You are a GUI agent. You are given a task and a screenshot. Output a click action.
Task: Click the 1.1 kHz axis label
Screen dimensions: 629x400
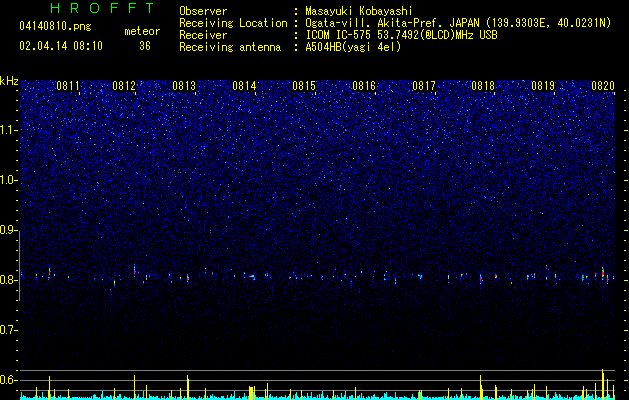[9, 130]
